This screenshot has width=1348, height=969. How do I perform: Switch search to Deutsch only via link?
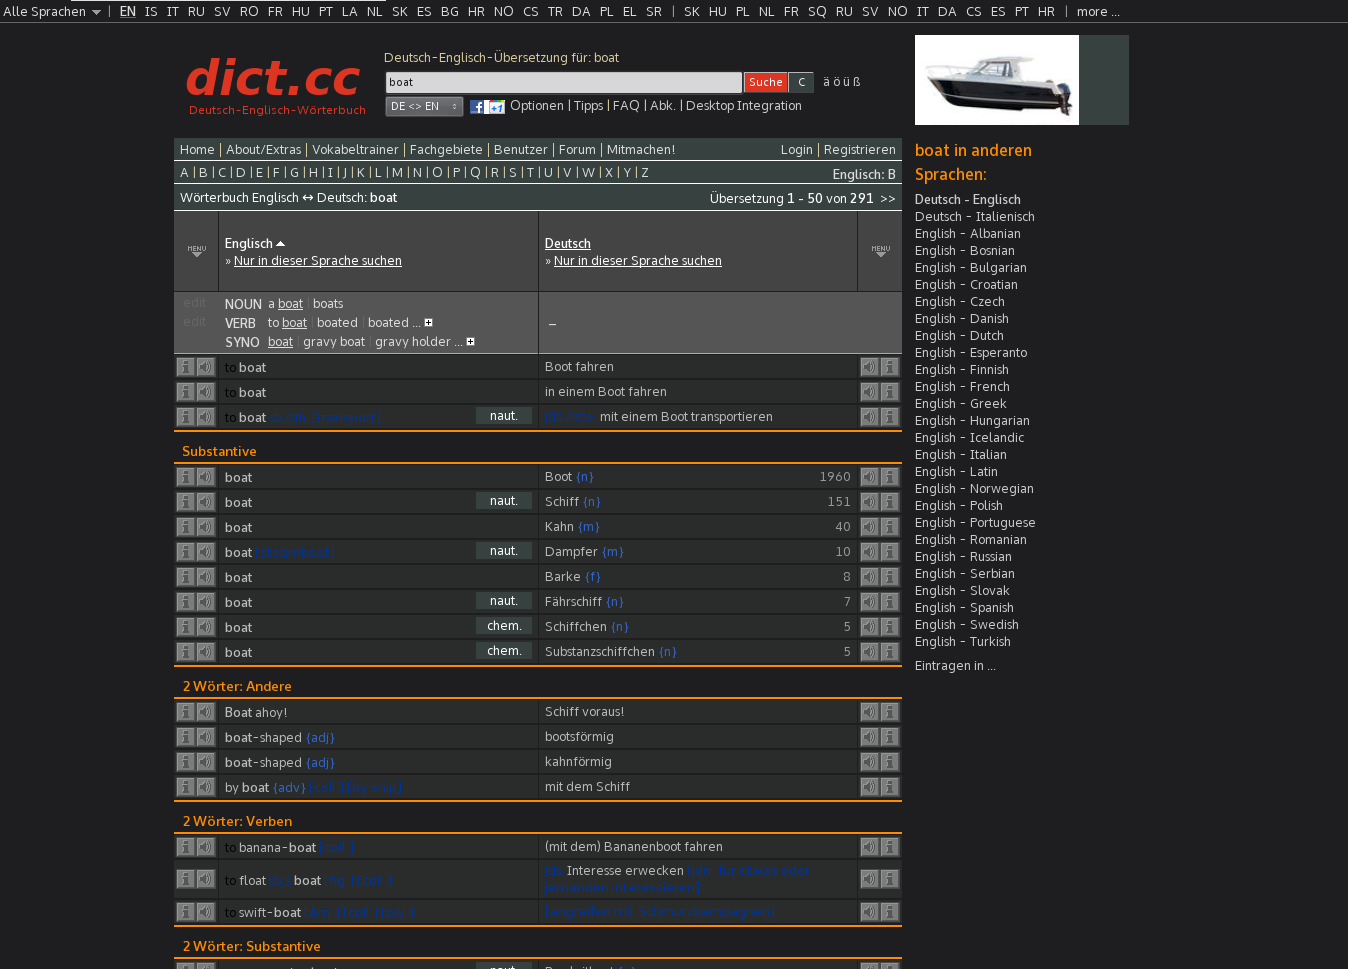(637, 260)
